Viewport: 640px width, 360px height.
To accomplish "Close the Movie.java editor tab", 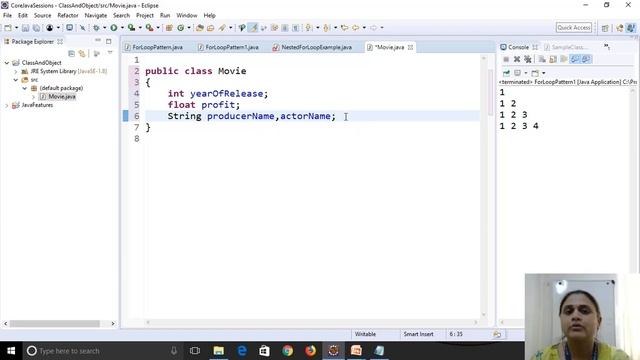I will tap(410, 47).
